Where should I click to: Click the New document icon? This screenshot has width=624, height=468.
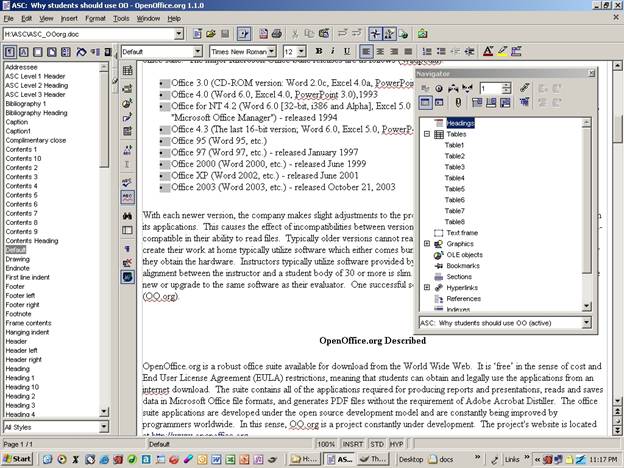click(197, 34)
